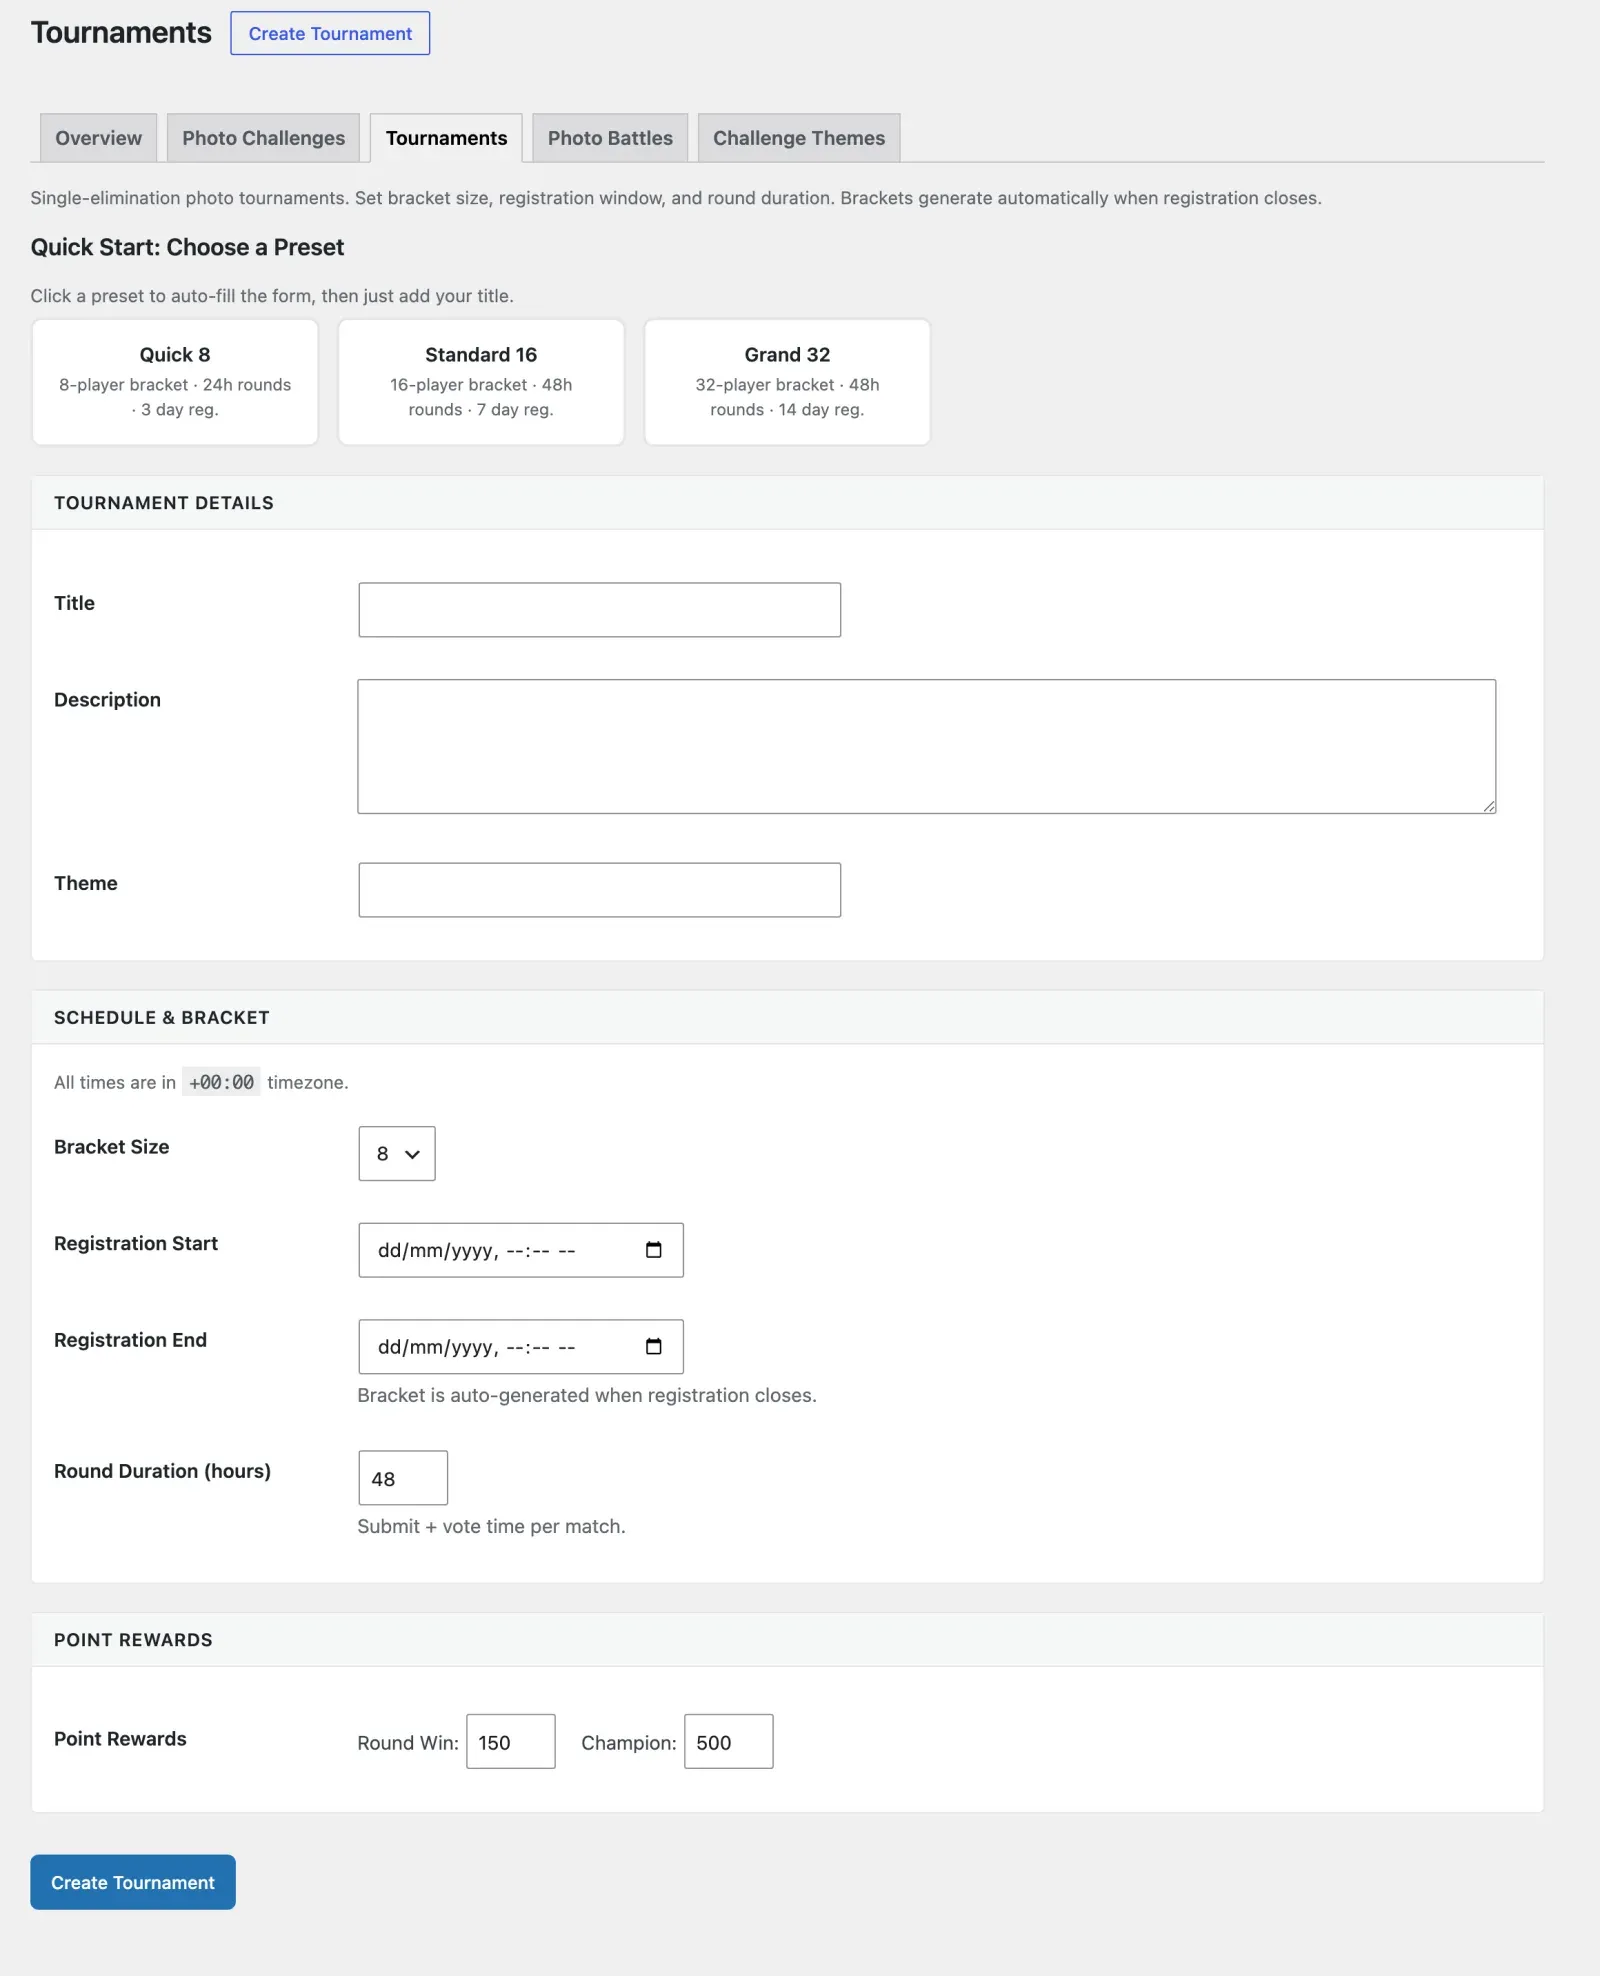
Task: Choose the Standard 16 preset card
Action: click(x=481, y=382)
